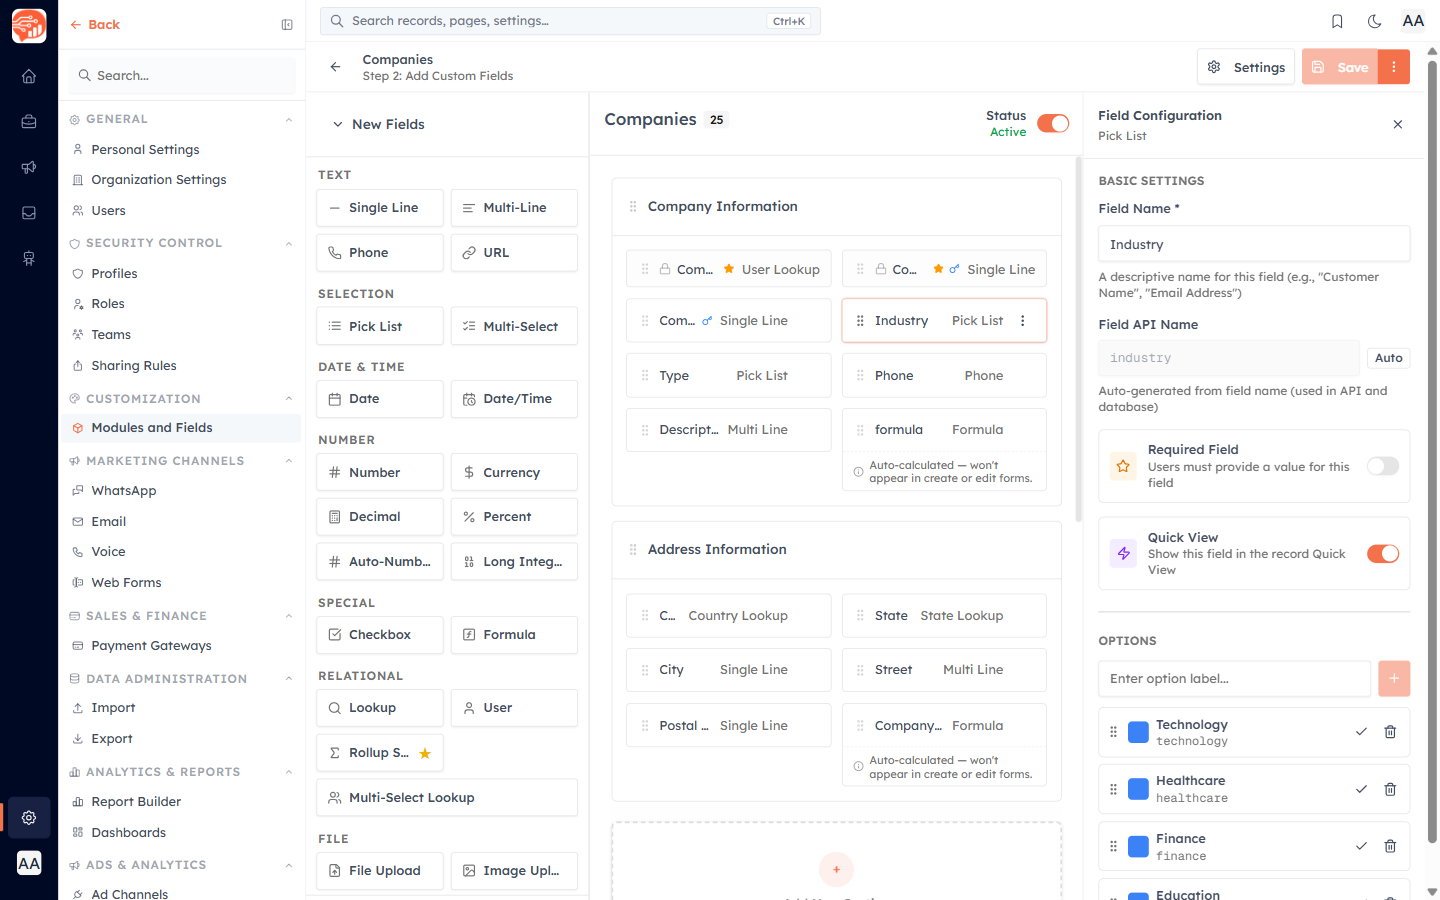Delete the Finance option

coord(1390,846)
